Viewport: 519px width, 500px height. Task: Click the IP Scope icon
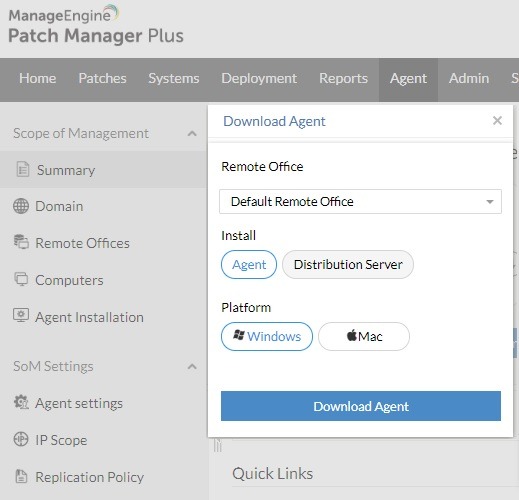pos(21,439)
